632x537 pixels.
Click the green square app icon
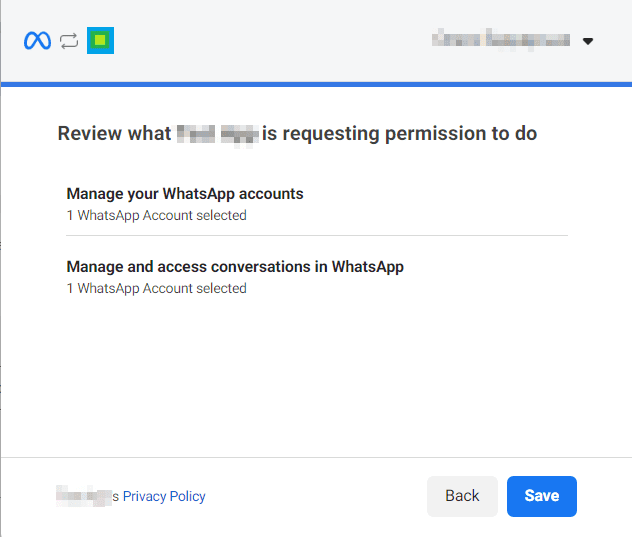tap(100, 40)
